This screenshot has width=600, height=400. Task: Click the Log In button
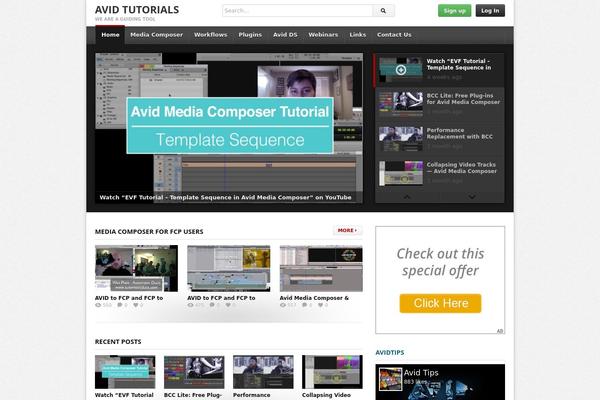pyautogui.click(x=490, y=11)
